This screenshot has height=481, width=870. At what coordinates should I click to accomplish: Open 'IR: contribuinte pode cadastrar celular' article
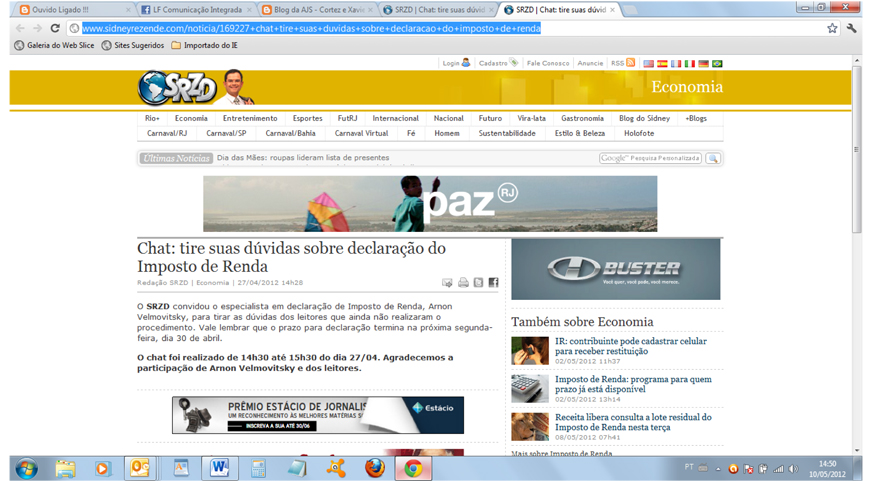click(631, 346)
